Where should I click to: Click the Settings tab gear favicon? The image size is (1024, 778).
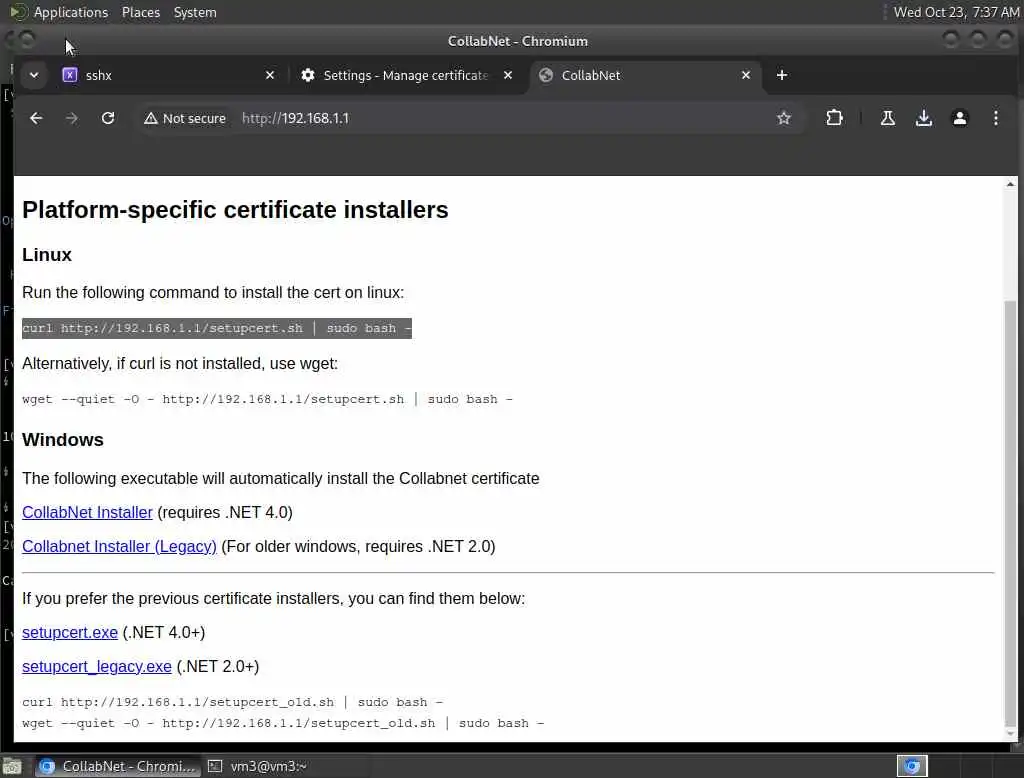(x=308, y=75)
